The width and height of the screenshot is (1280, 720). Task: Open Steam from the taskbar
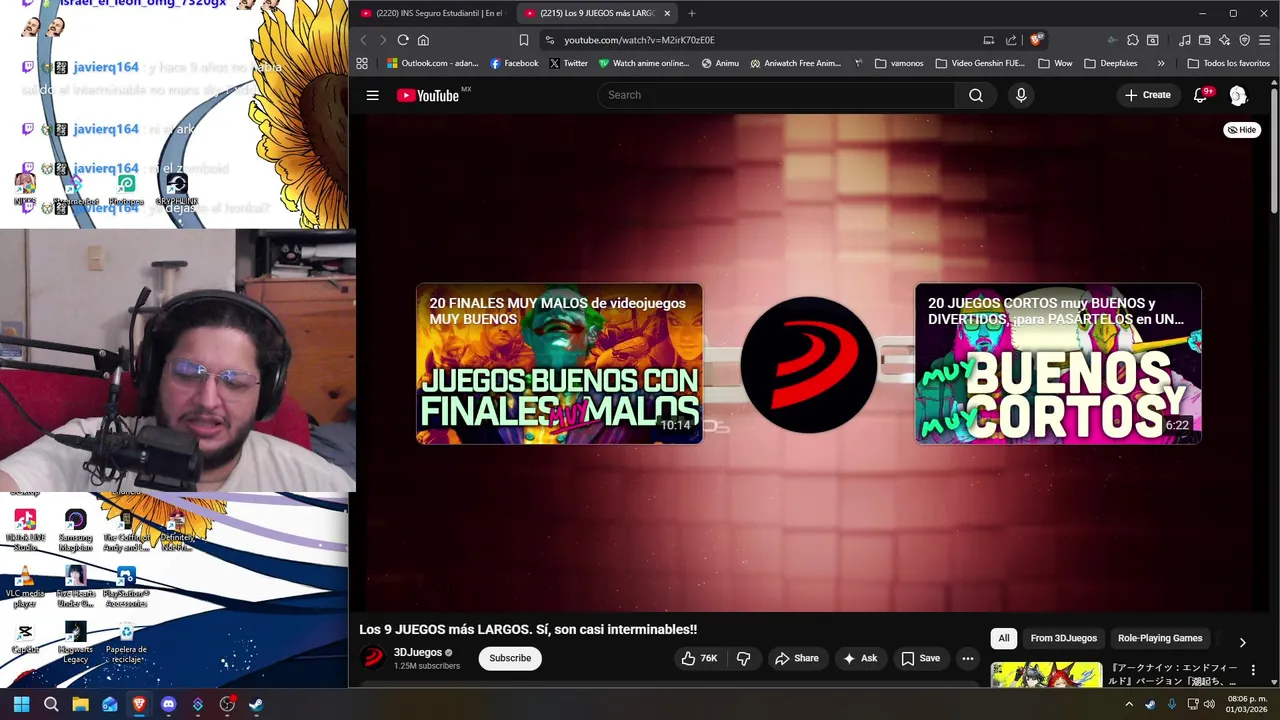[x=256, y=704]
